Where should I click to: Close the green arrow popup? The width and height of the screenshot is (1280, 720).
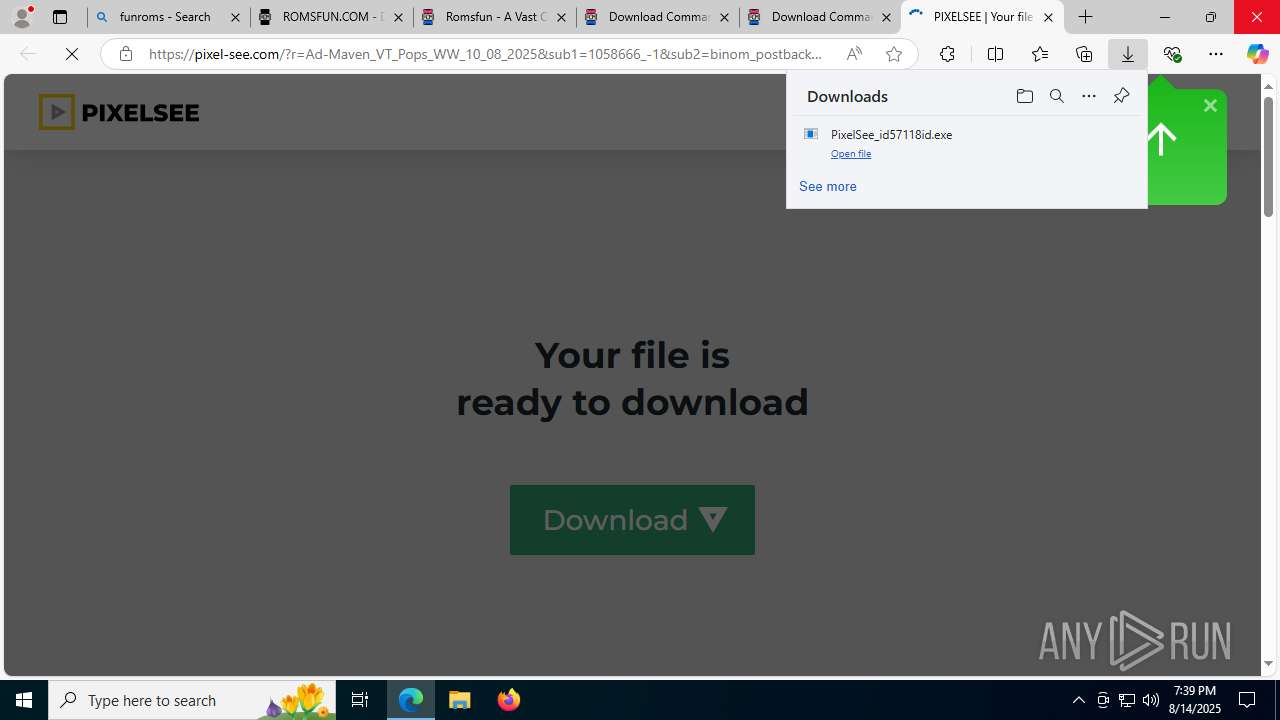[x=1210, y=106]
